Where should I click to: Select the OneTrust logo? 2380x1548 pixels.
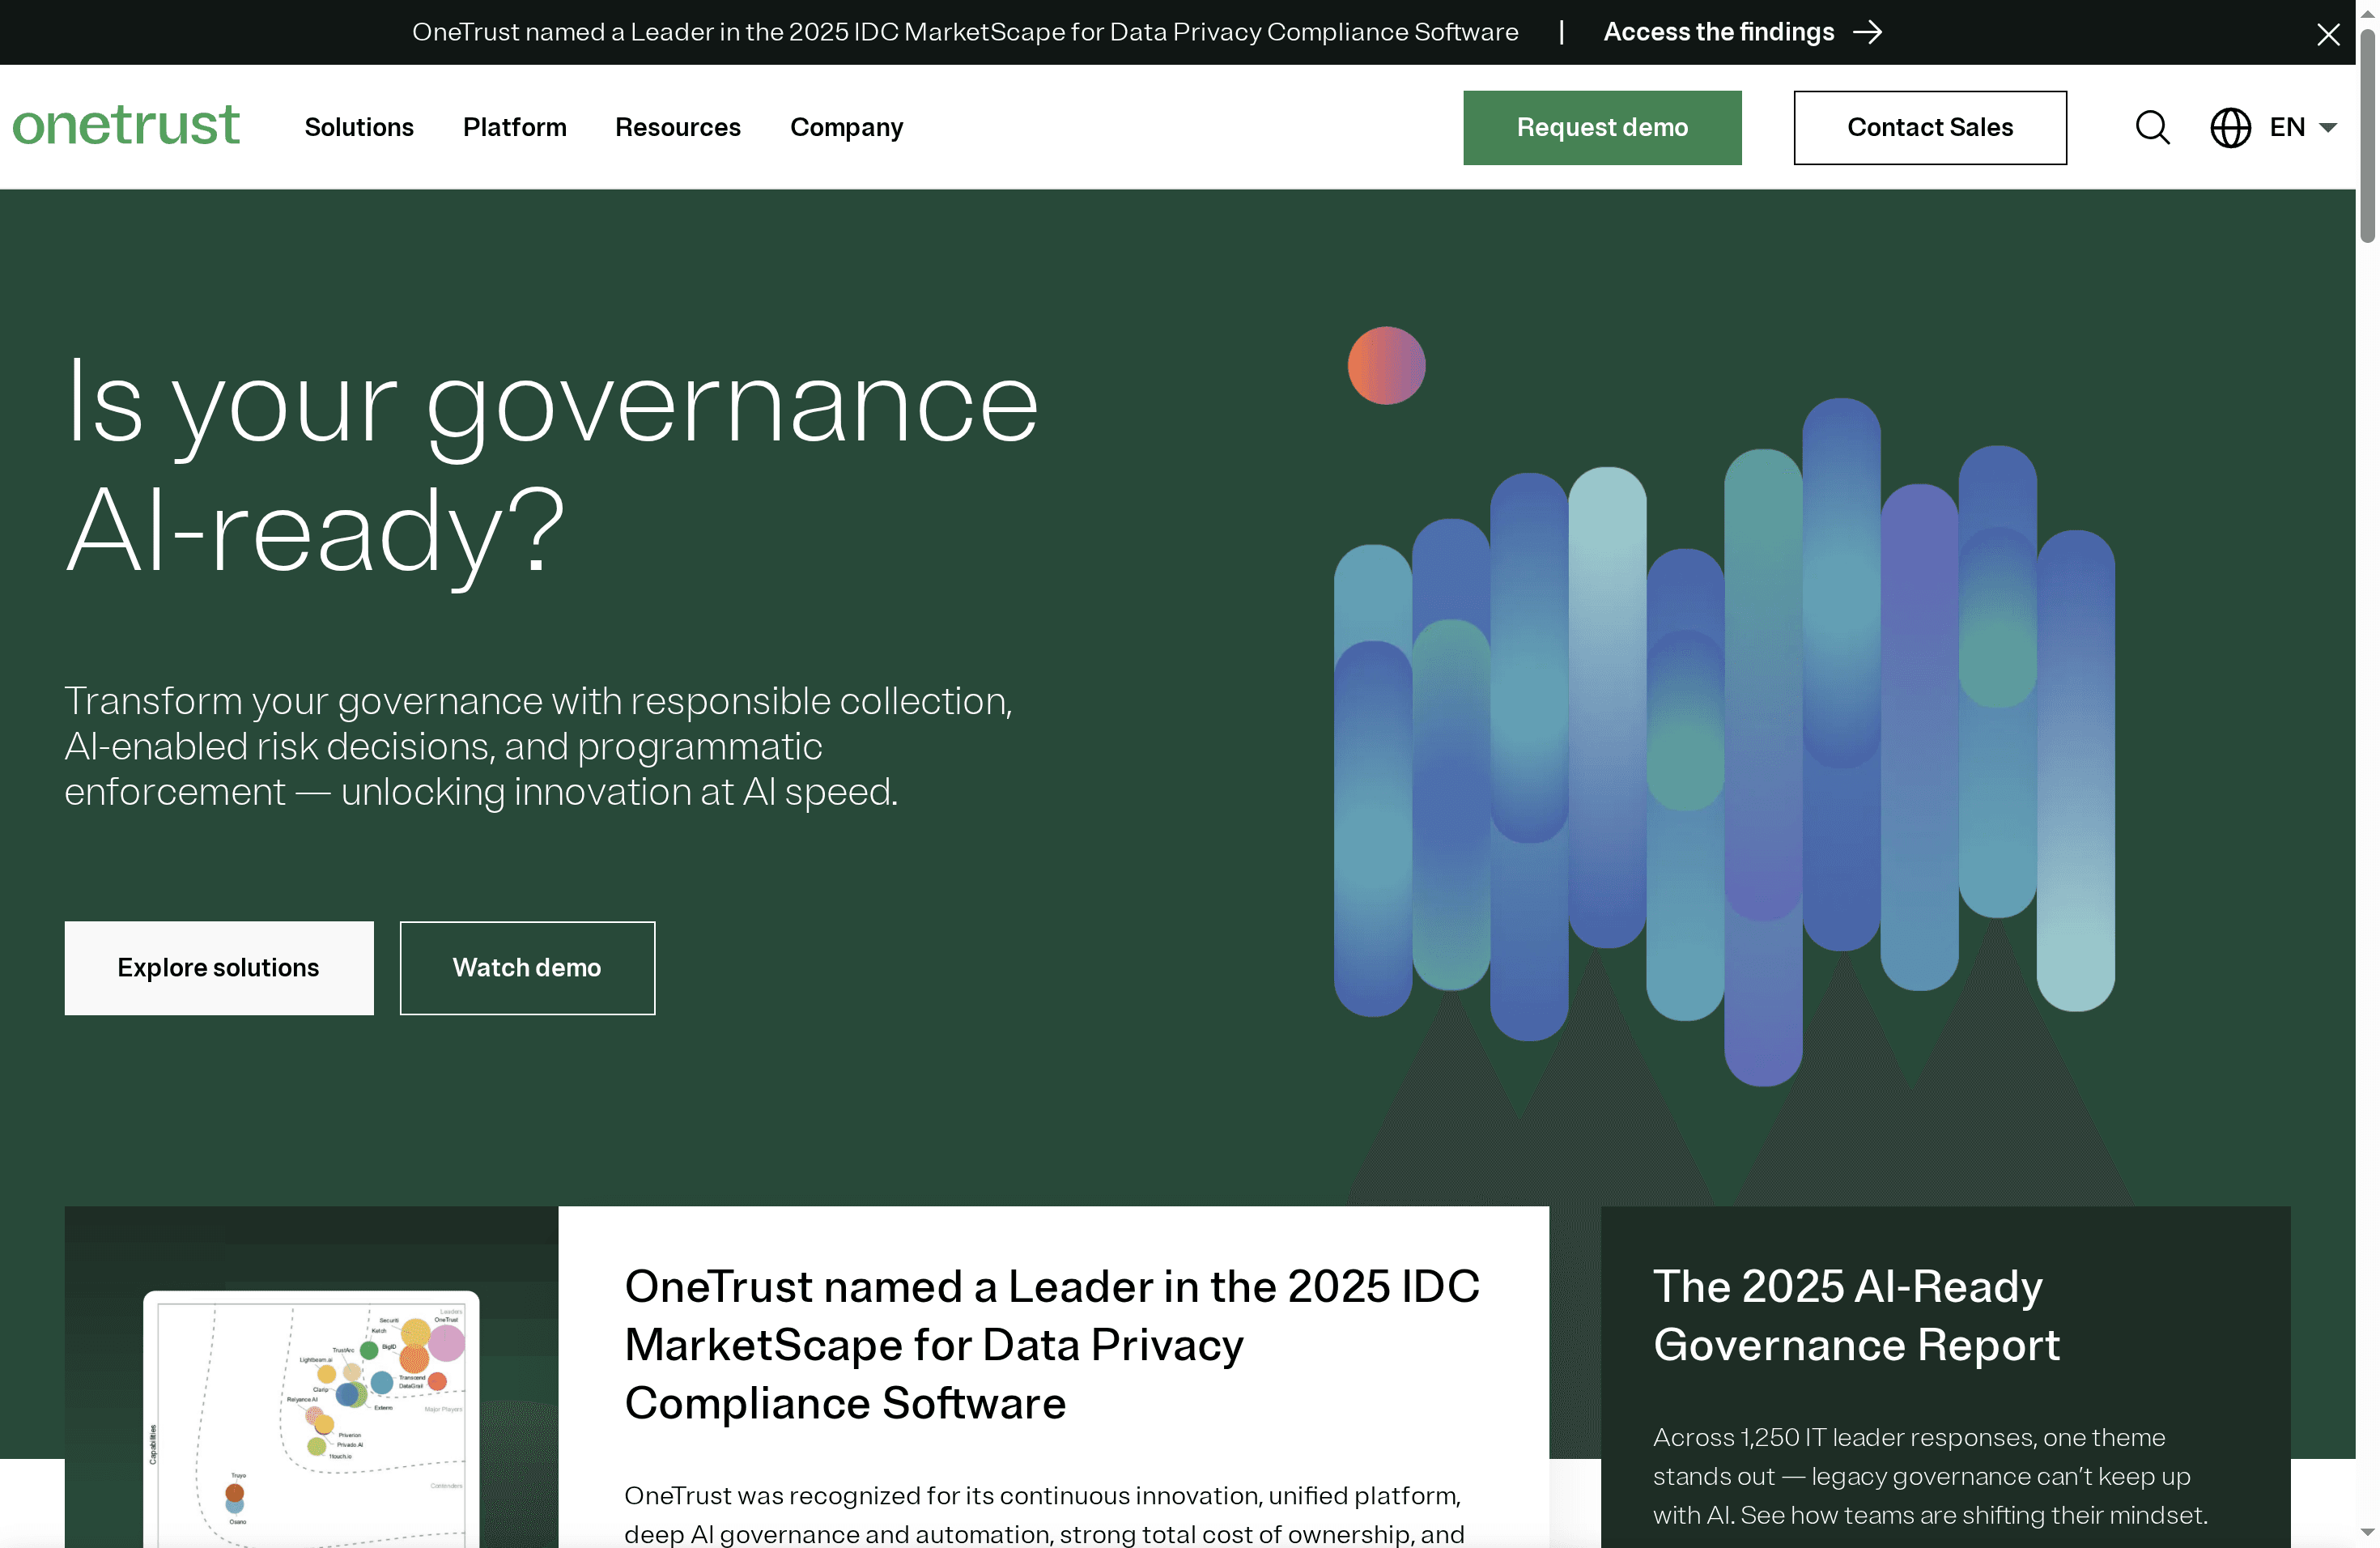pyautogui.click(x=125, y=125)
